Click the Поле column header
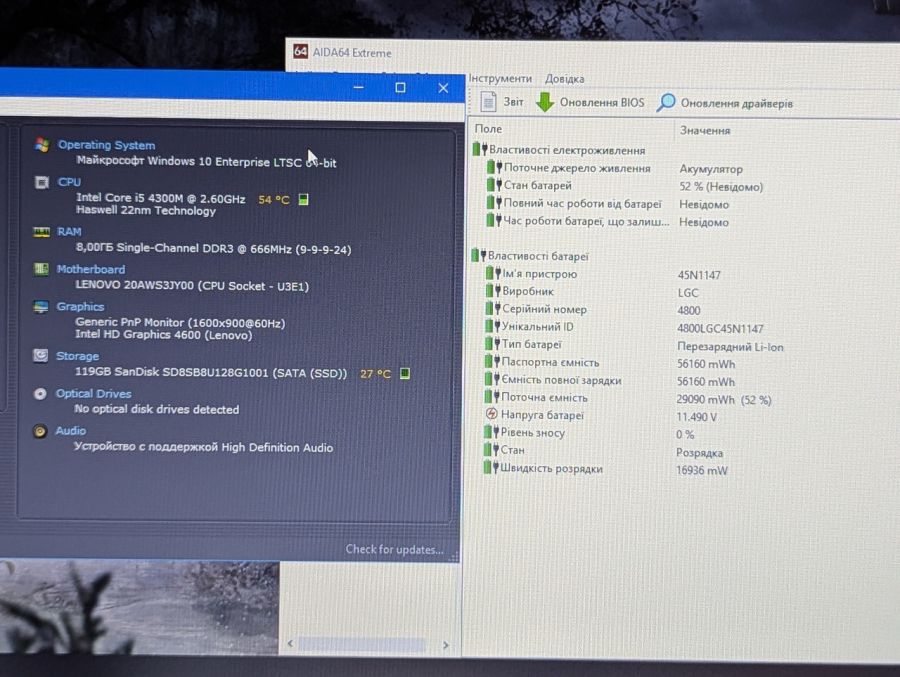900x677 pixels. click(x=488, y=129)
